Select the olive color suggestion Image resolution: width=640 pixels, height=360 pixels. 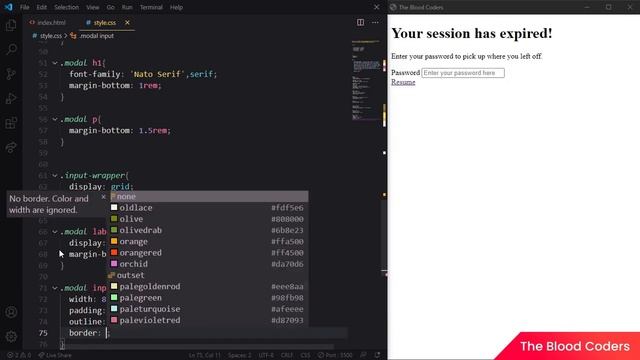click(209, 219)
